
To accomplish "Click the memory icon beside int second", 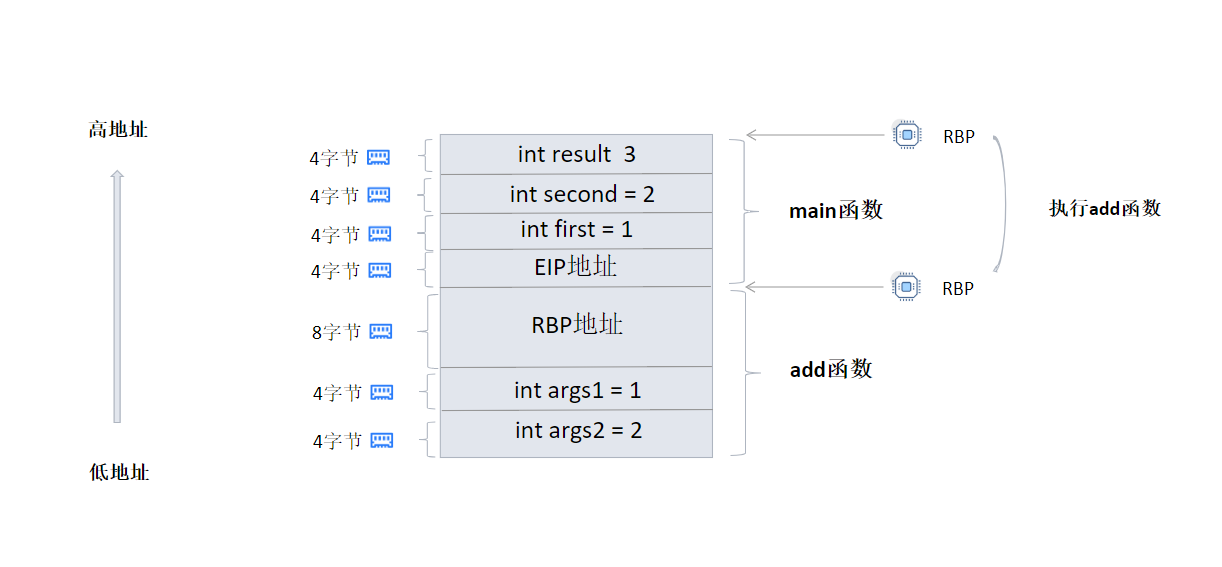I will pyautogui.click(x=378, y=195).
